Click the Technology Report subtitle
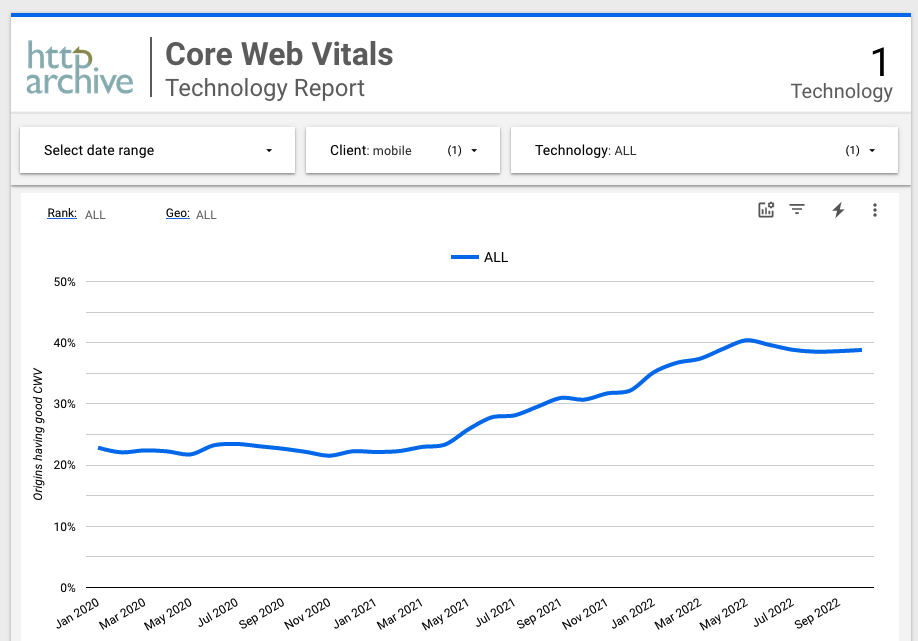The width and height of the screenshot is (918, 641). 265,88
